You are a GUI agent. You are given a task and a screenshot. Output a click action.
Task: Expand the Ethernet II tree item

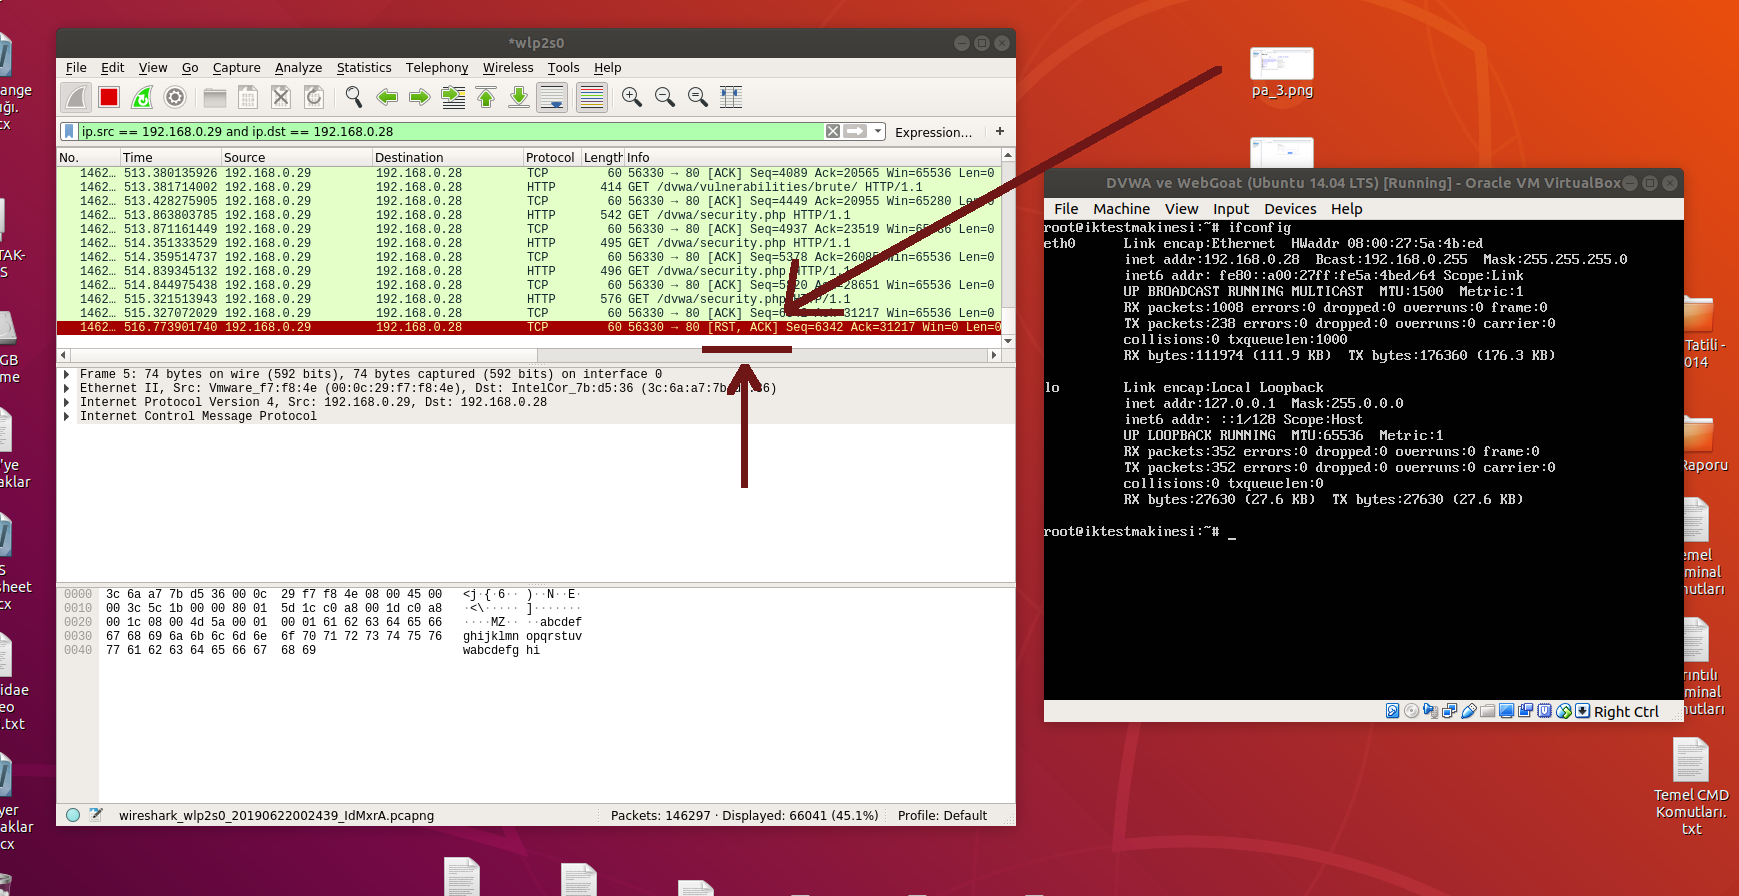67,388
